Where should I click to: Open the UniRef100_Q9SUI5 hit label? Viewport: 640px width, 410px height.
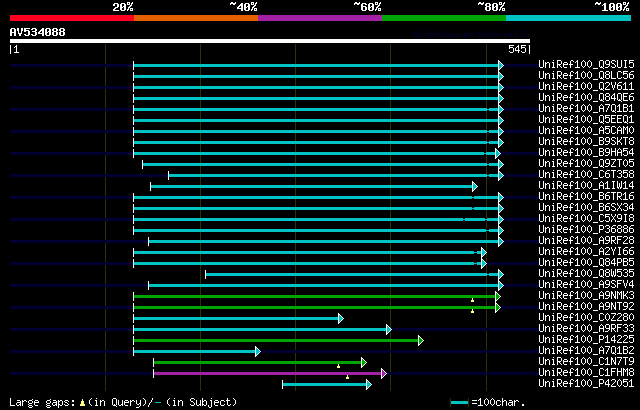point(586,64)
